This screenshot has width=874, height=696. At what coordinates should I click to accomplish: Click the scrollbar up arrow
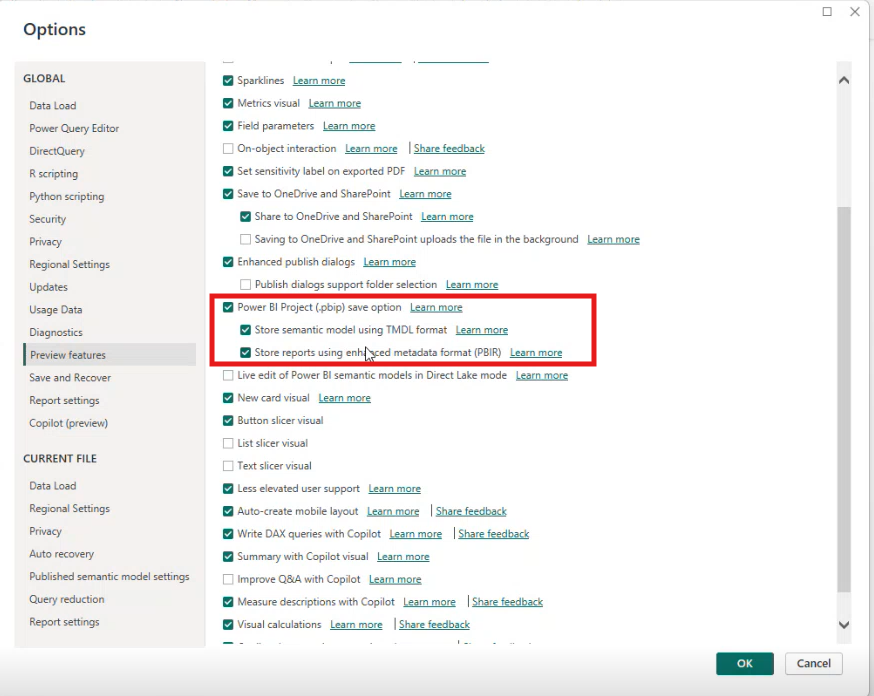[x=844, y=80]
